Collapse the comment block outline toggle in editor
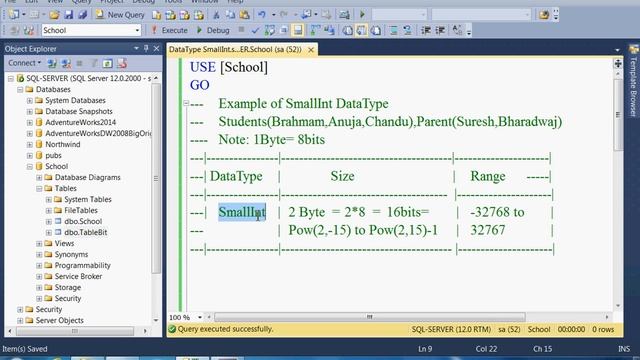Viewport: 640px width, 360px height. [x=186, y=103]
